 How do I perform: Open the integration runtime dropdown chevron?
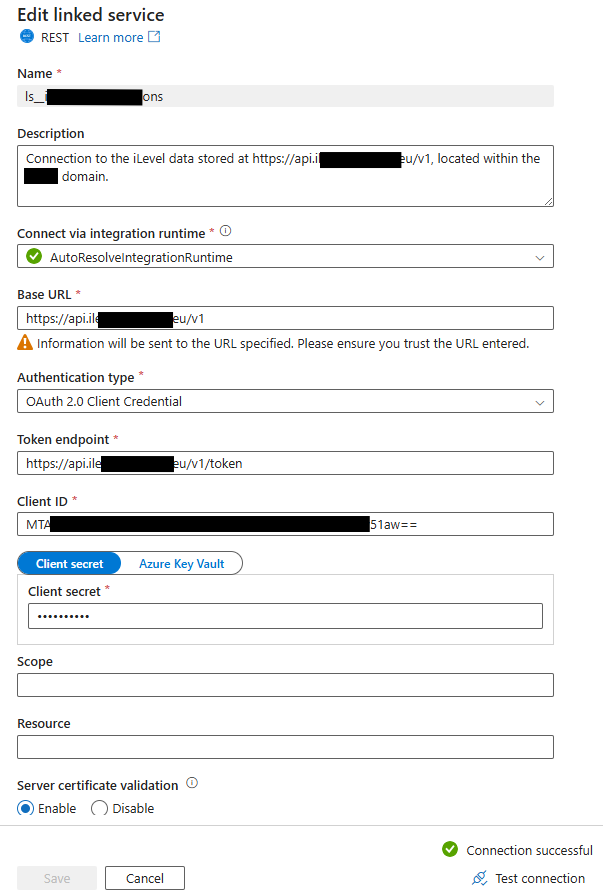[x=540, y=257]
